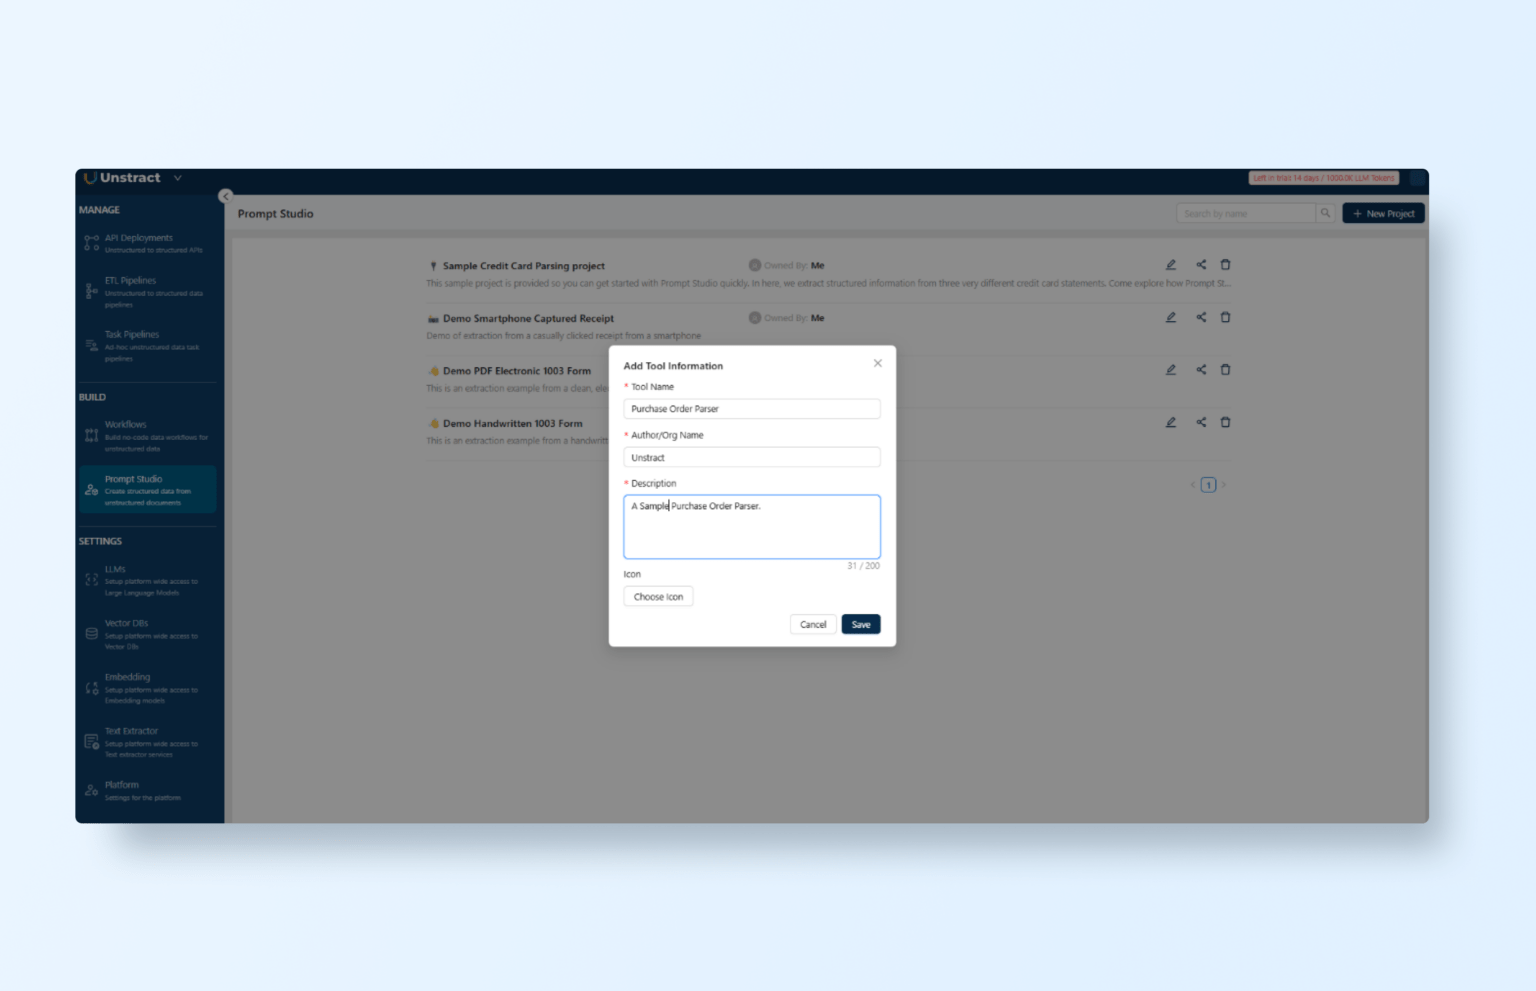Open Embedding settings
This screenshot has width=1536, height=991.
148,688
